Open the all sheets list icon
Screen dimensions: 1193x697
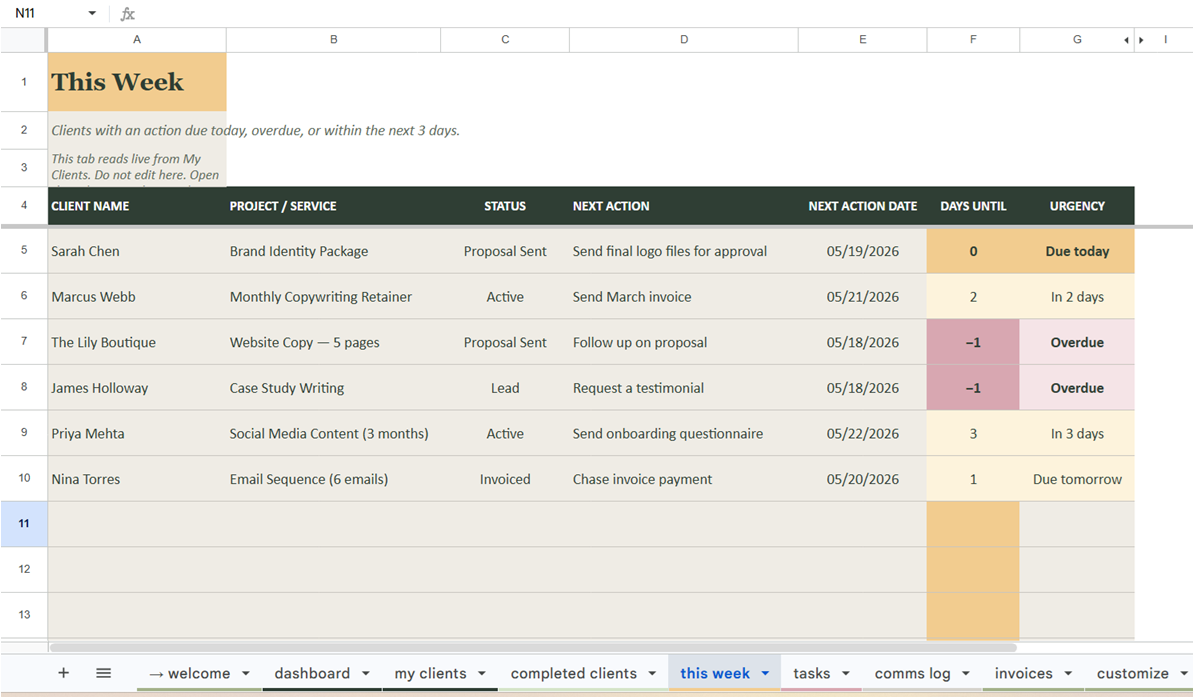pos(103,673)
